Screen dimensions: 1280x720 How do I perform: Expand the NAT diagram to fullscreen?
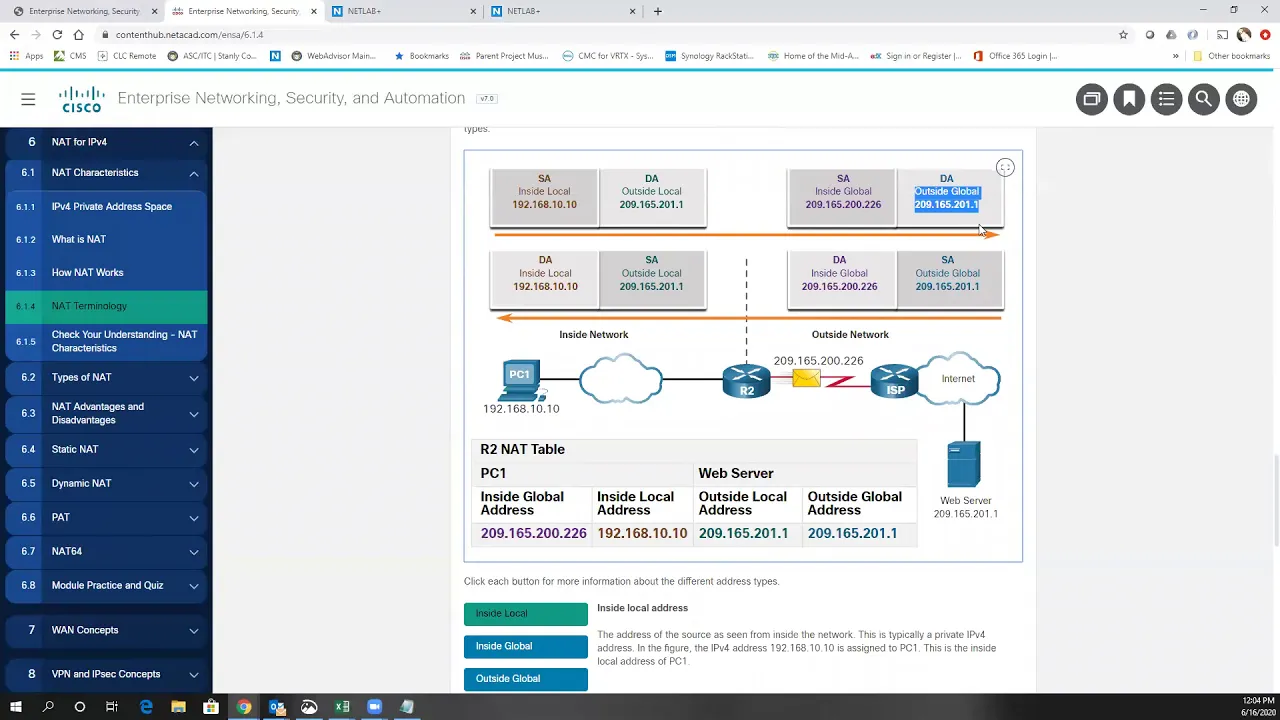coord(1005,168)
